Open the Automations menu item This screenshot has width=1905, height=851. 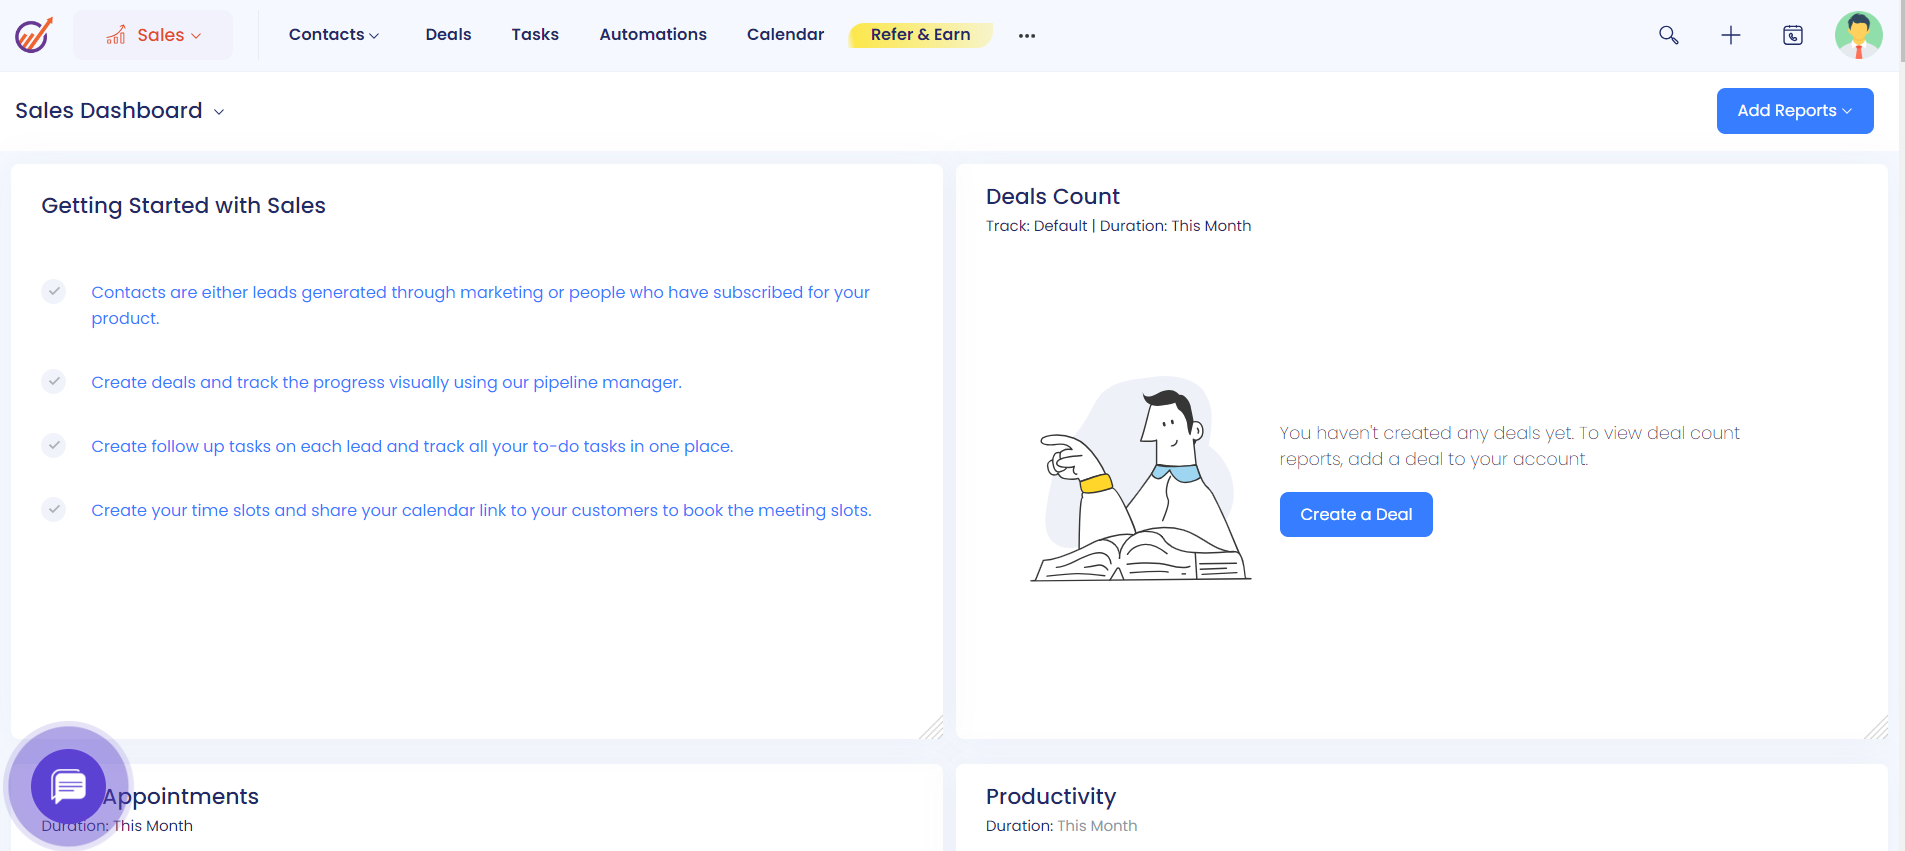[653, 35]
